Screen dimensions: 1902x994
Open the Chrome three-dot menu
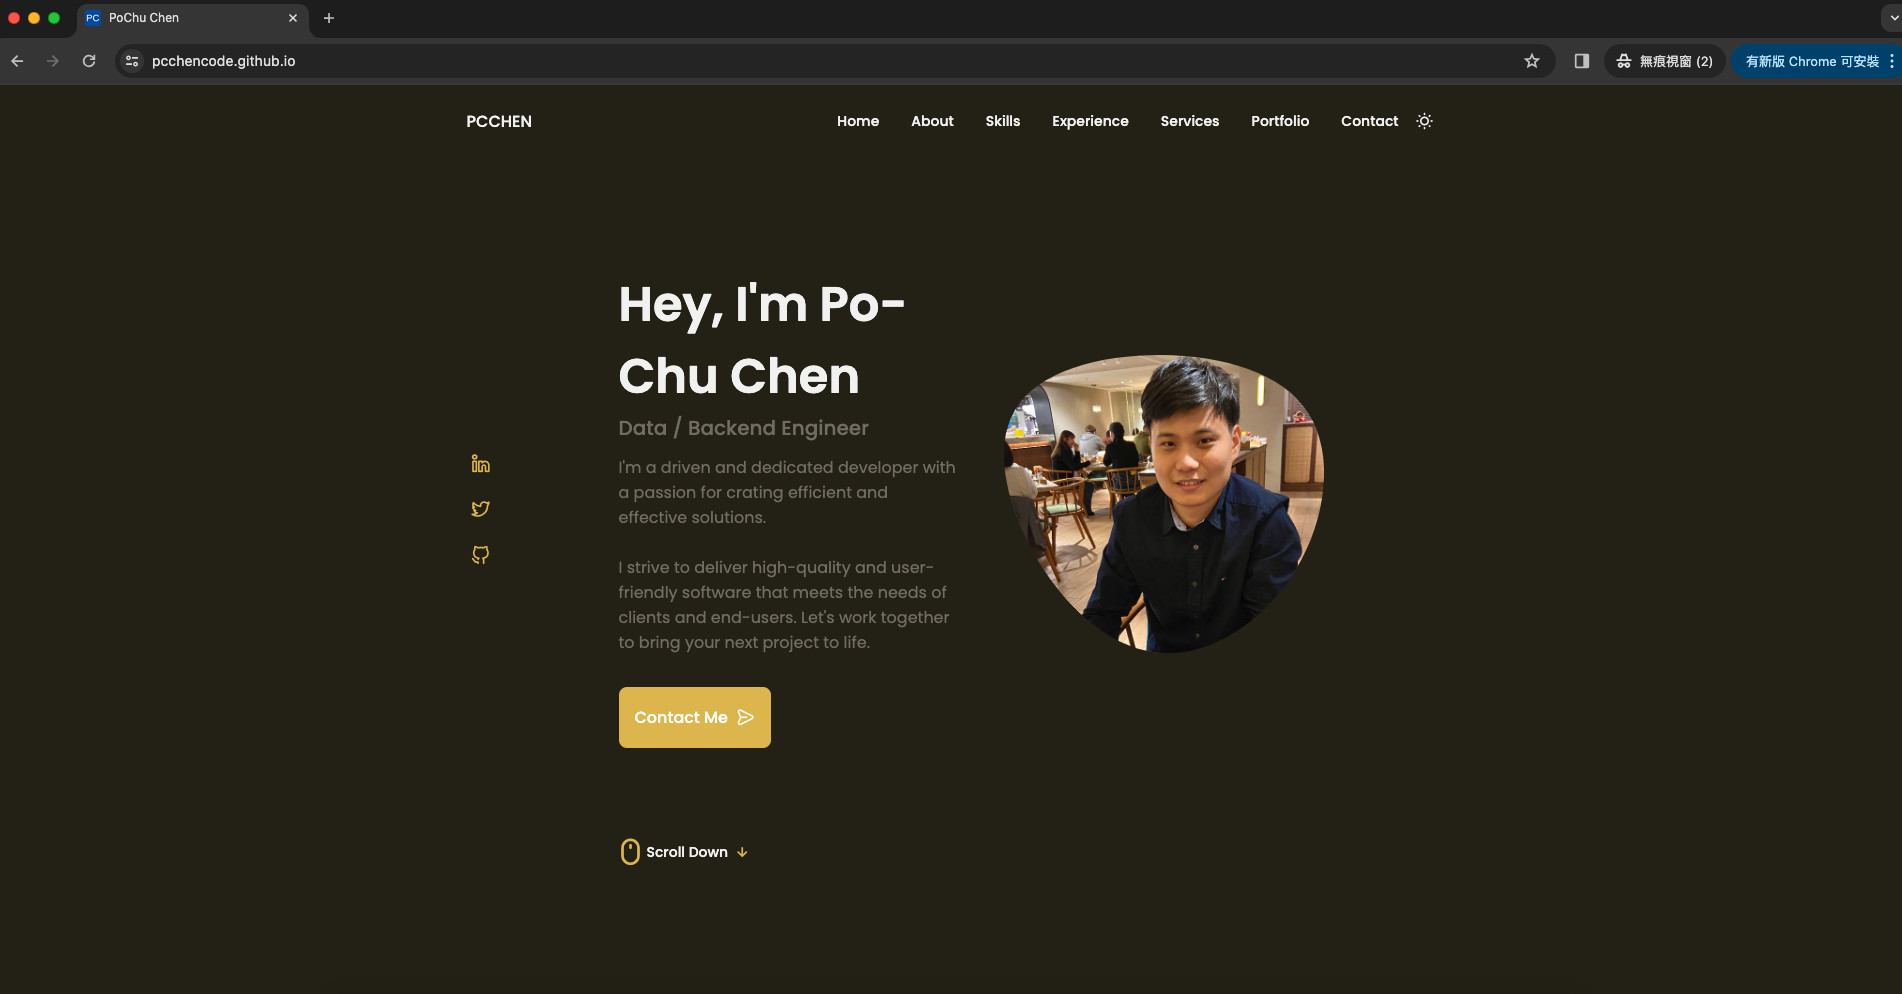pos(1892,61)
